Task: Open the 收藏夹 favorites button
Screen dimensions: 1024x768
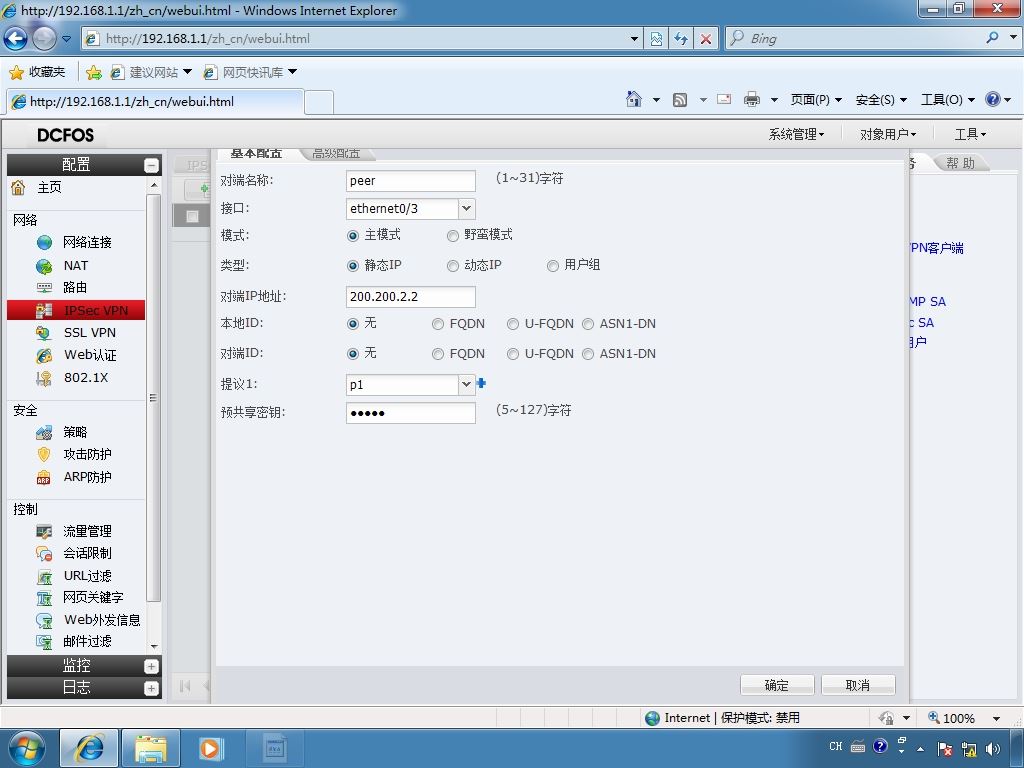Action: pyautogui.click(x=38, y=72)
